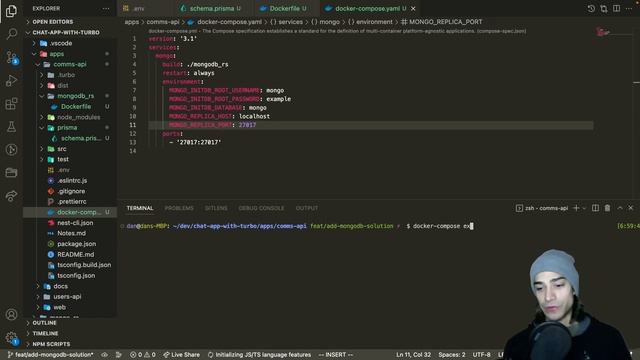Screen dimensions: 640x360
Task: Open the Source Control view
Action: [11, 57]
